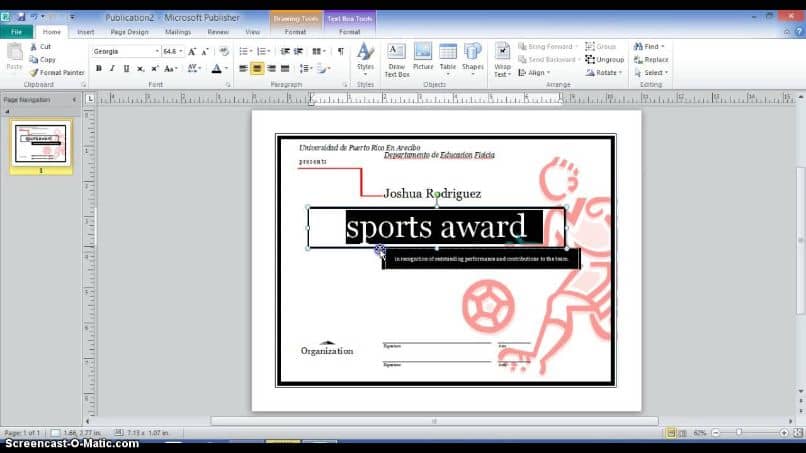806x453 pixels.
Task: Toggle italic formatting
Action: (x=112, y=68)
